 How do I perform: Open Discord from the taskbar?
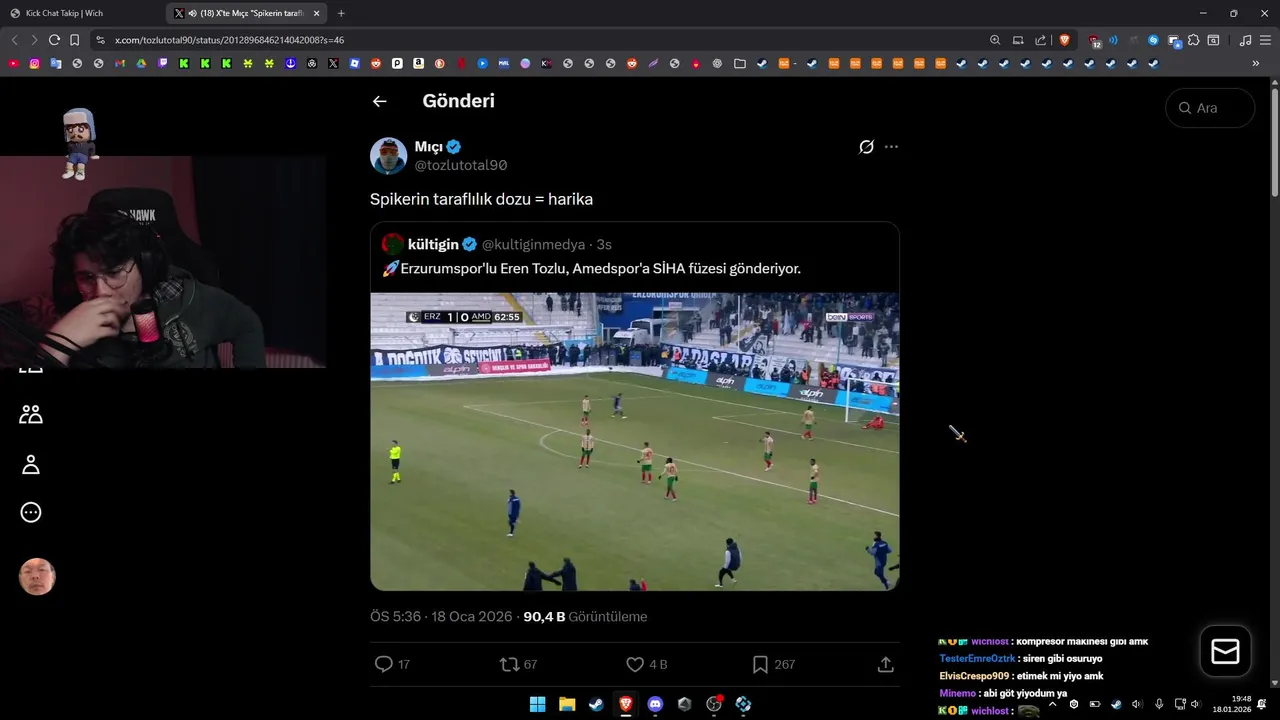[x=655, y=704]
